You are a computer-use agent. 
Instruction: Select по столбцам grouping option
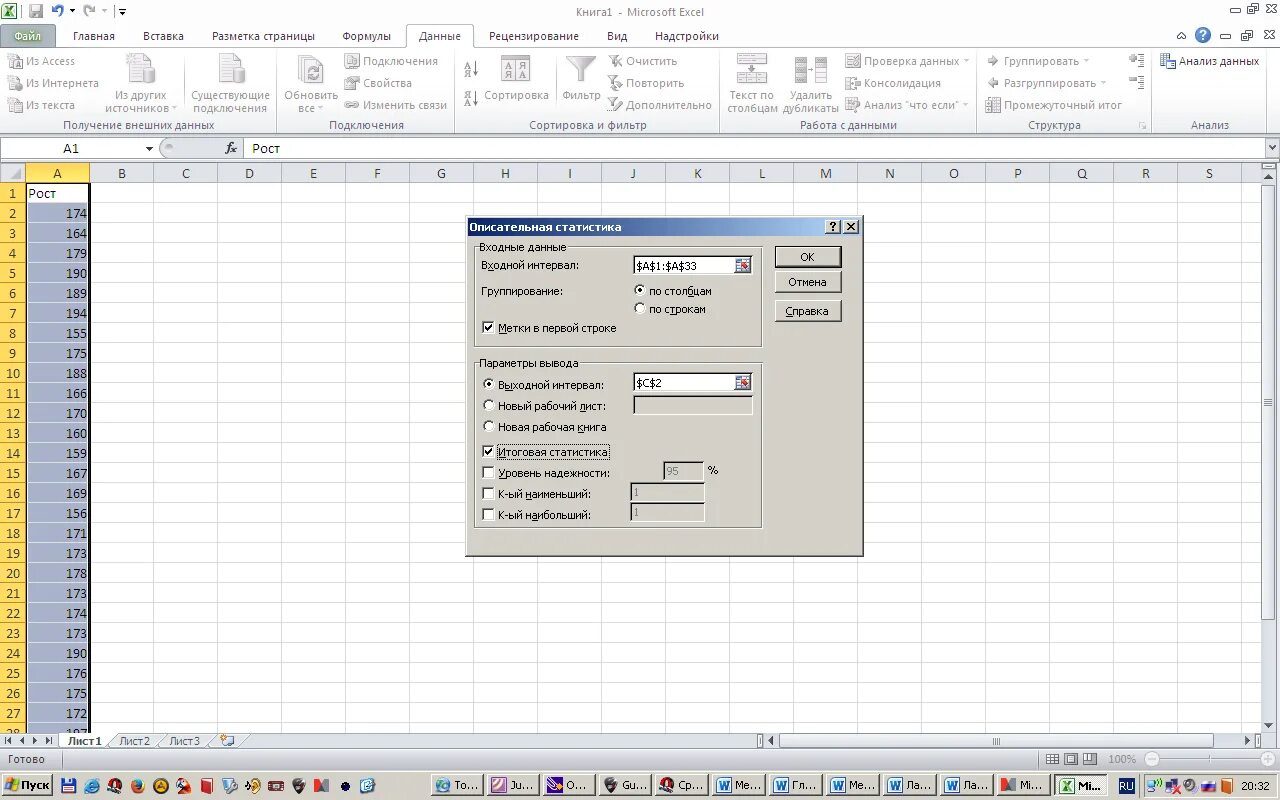[x=640, y=290]
